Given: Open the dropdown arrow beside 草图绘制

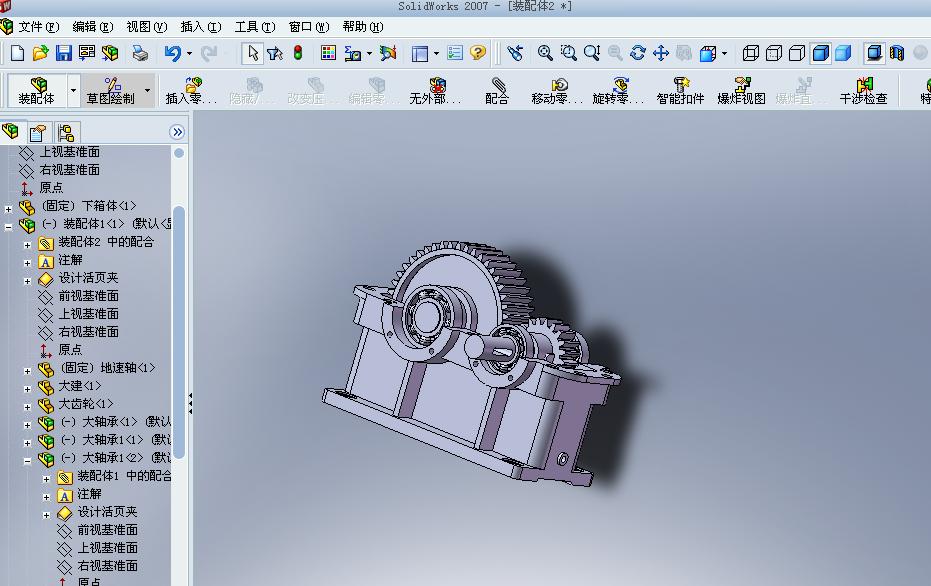Looking at the screenshot, I should click(x=147, y=90).
